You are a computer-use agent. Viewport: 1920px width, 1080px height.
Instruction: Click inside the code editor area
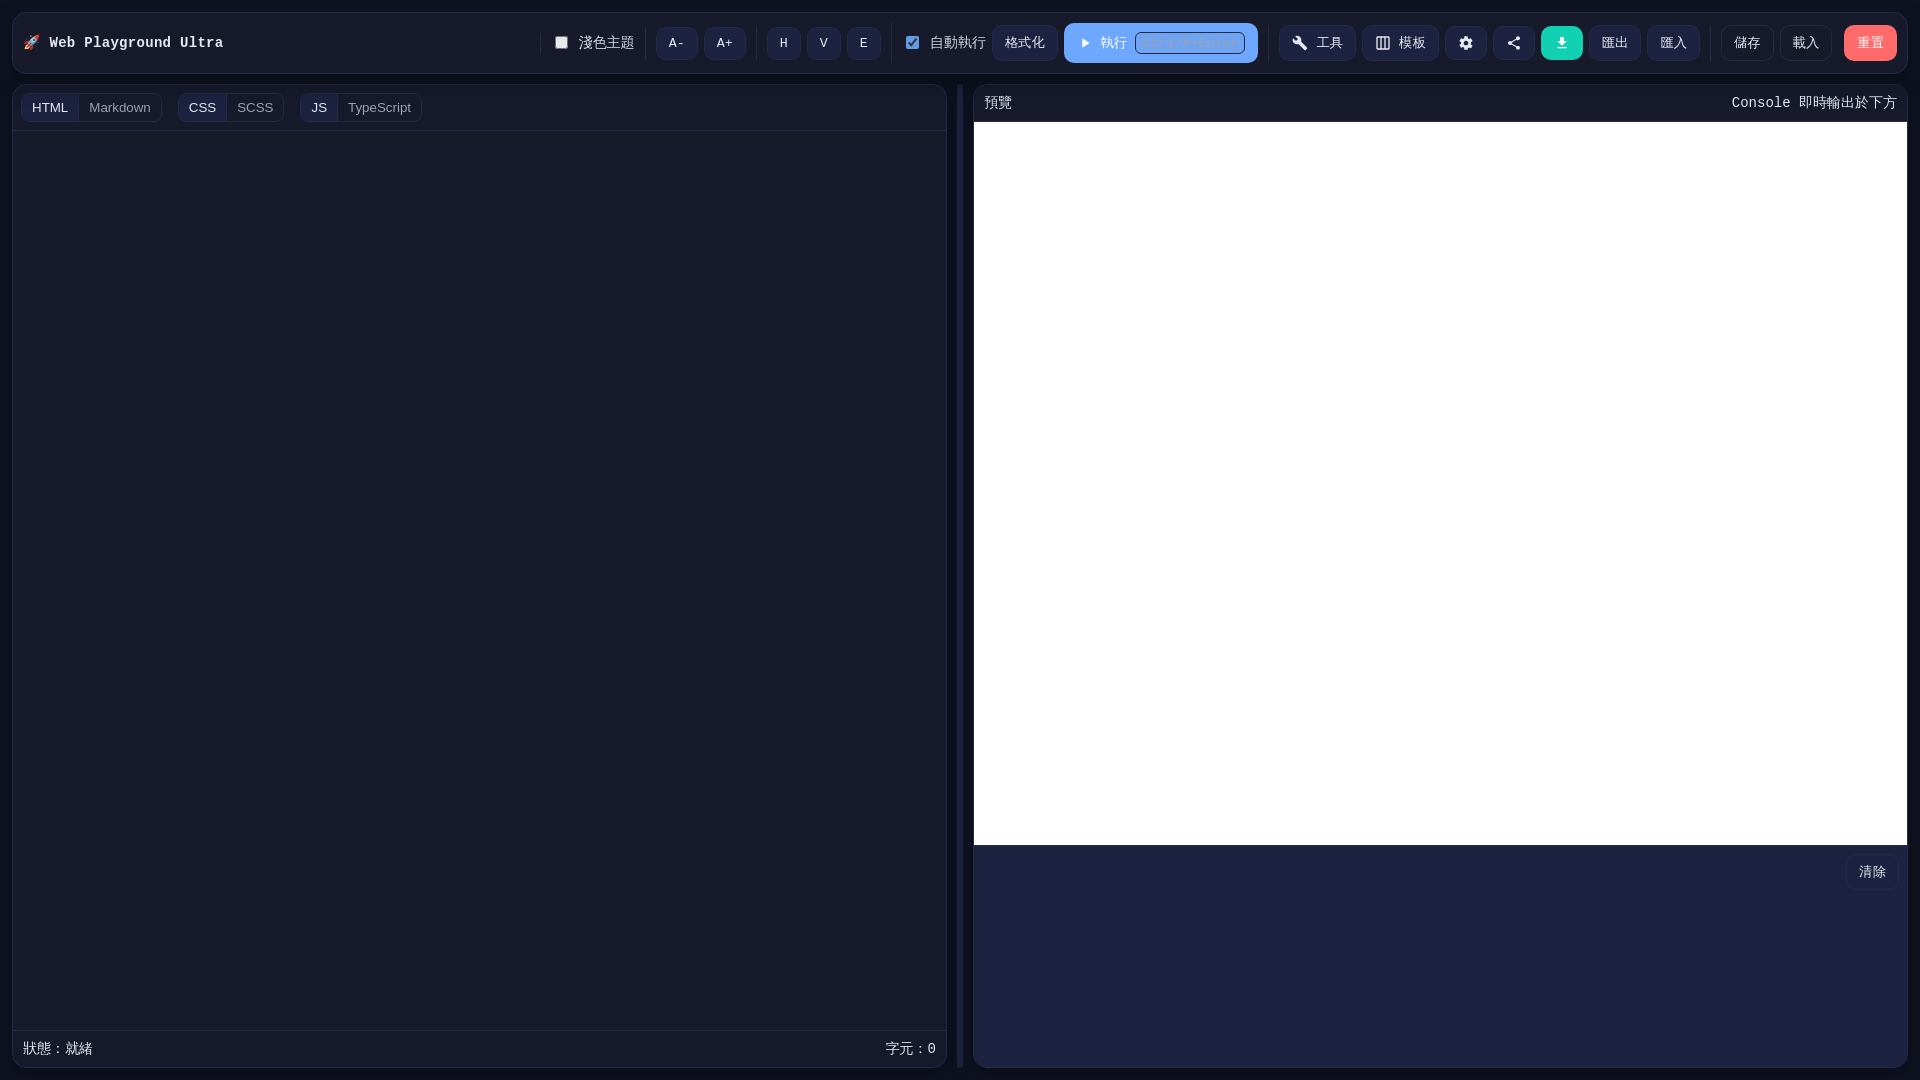[x=479, y=580]
